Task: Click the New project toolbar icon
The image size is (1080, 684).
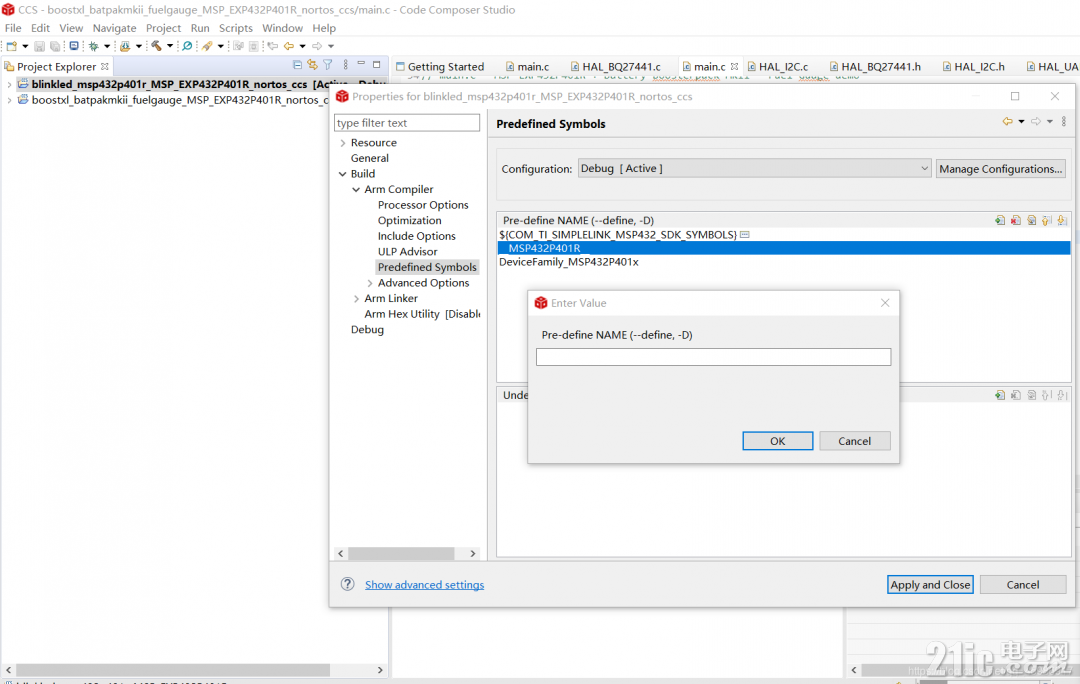Action: [x=11, y=46]
